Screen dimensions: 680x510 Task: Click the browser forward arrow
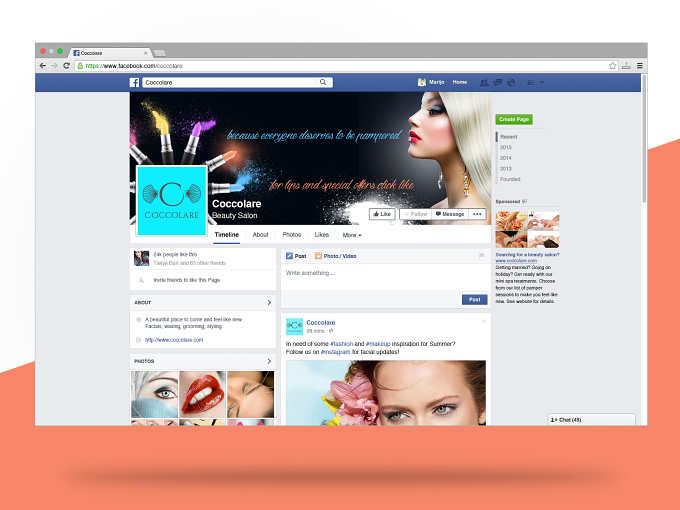[x=54, y=65]
